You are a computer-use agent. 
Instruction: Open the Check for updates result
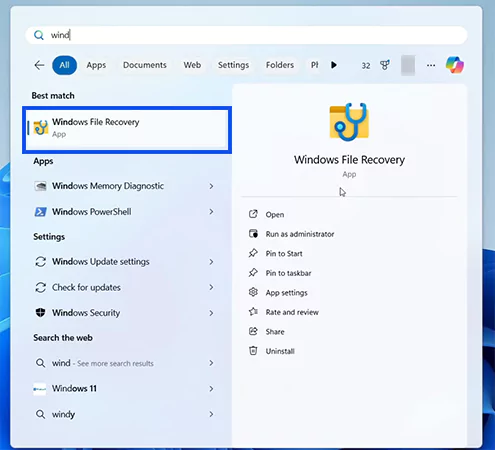point(124,287)
